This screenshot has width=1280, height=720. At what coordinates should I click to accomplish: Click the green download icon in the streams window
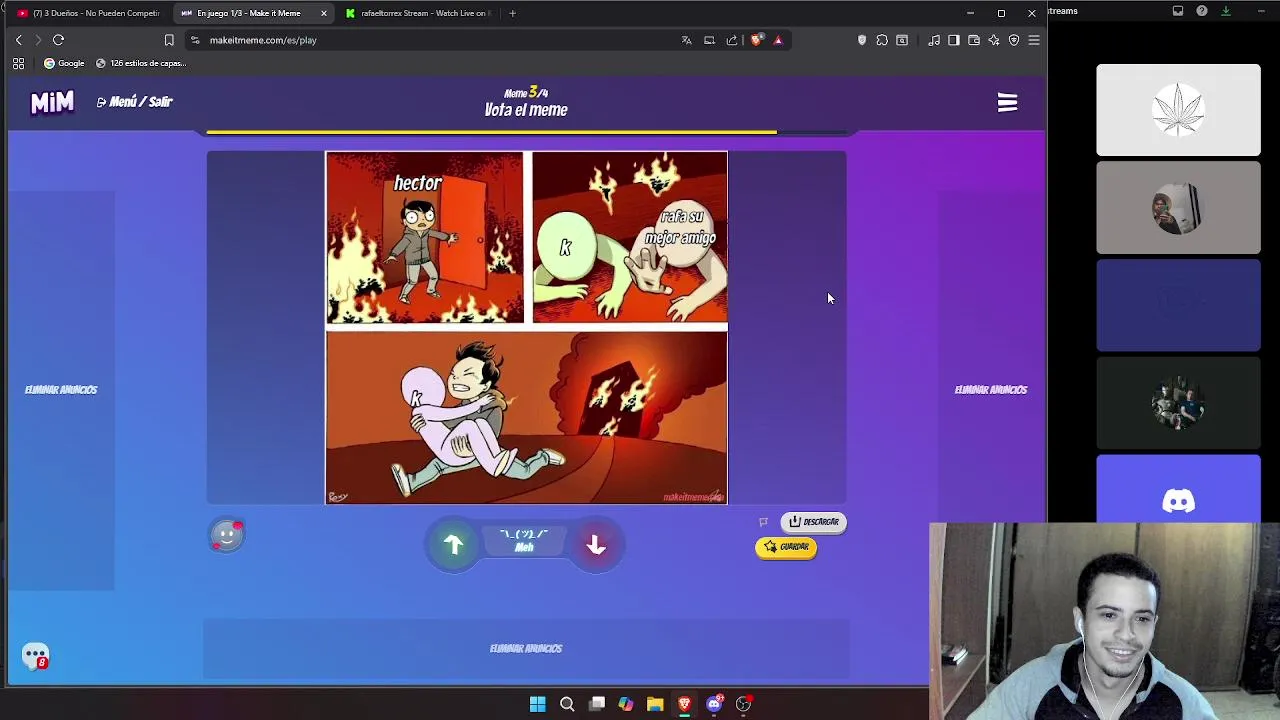pyautogui.click(x=1226, y=11)
